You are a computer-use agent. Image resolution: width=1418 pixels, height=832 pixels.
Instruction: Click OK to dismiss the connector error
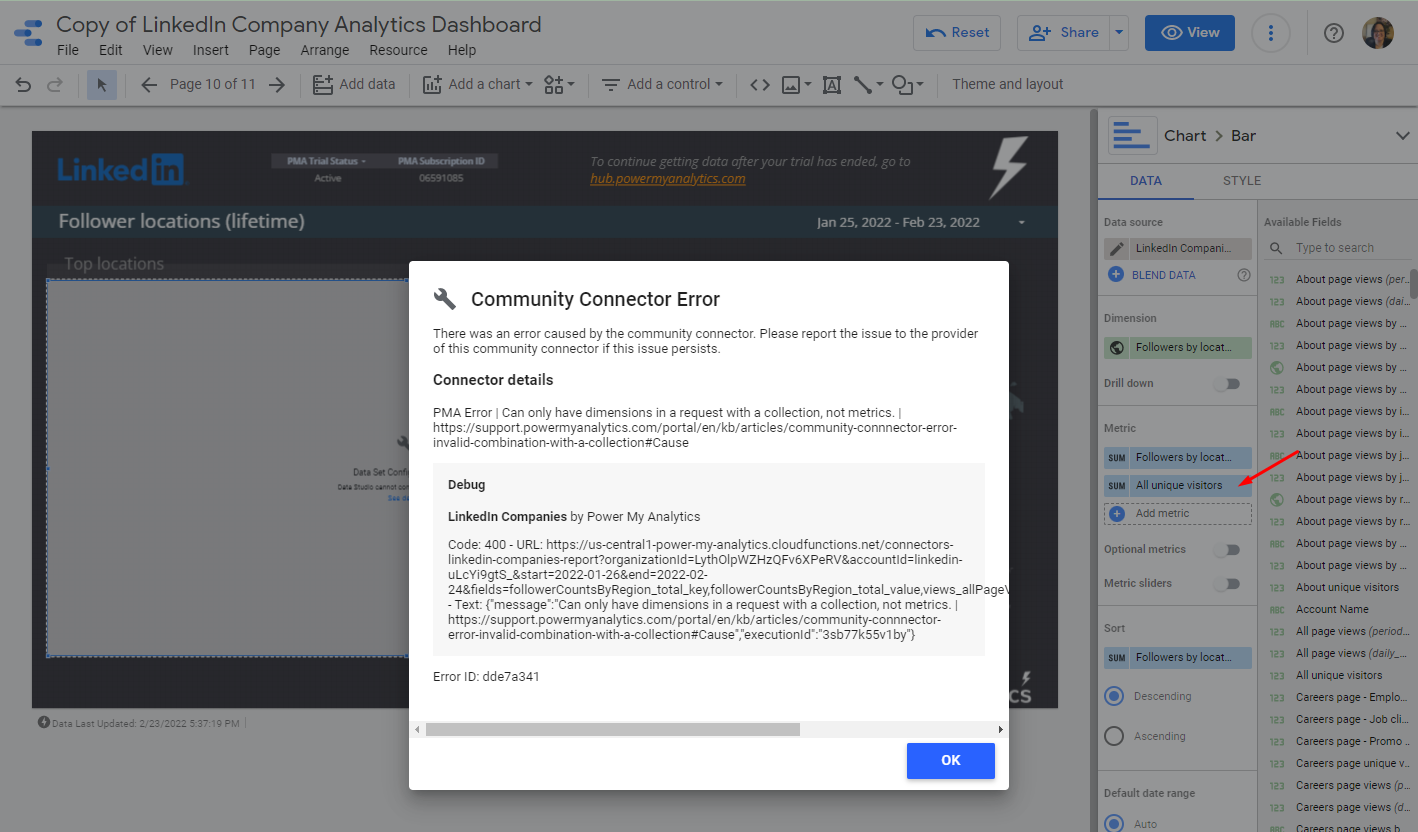pyautogui.click(x=950, y=760)
